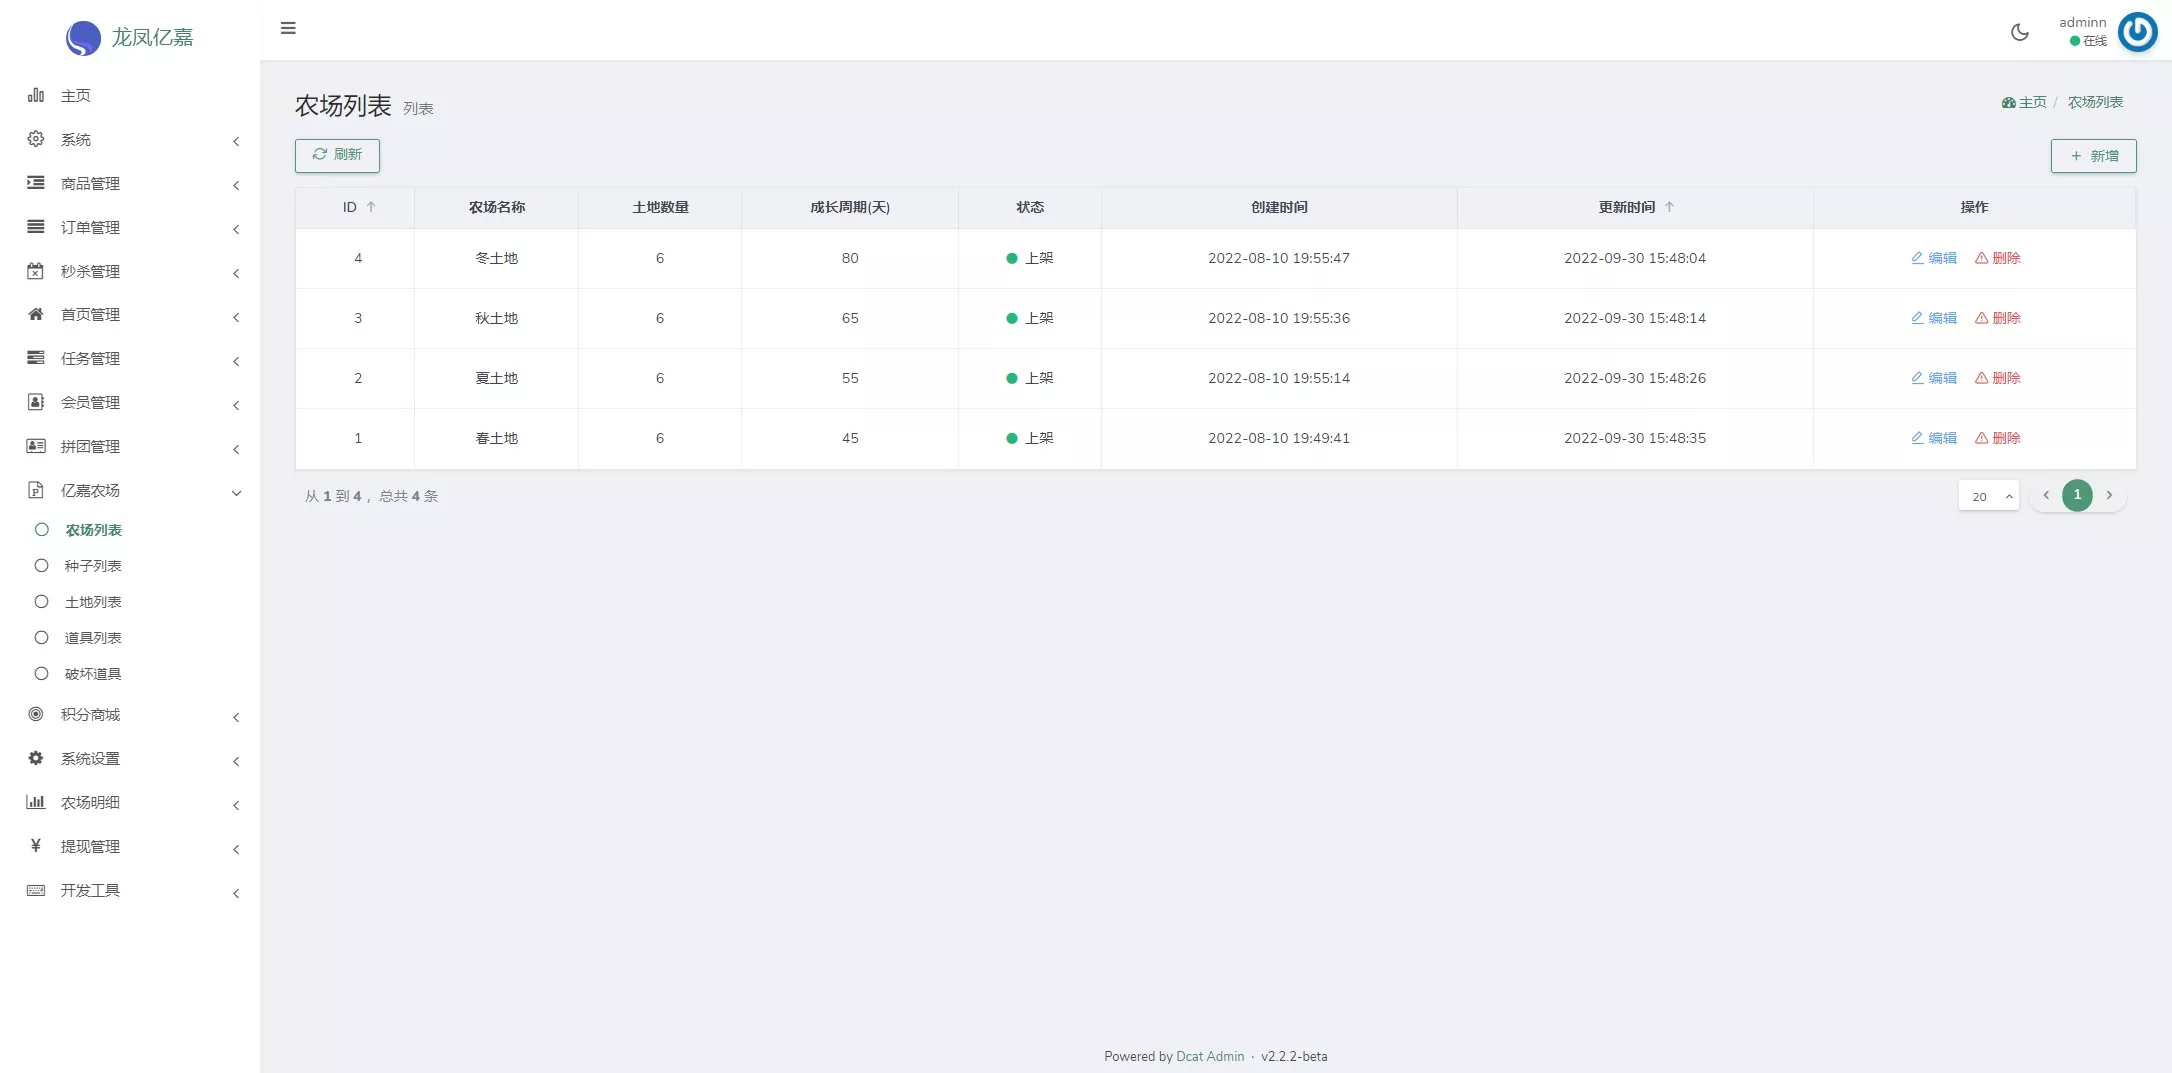This screenshot has height=1073, width=2172.
Task: Select 土地列表 submenu item
Action: (x=93, y=602)
